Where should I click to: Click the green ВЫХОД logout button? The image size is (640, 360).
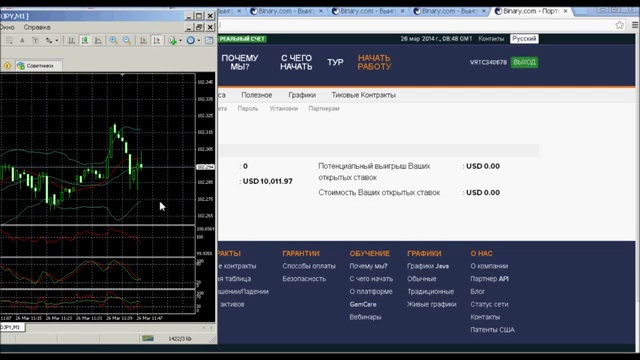tap(524, 62)
